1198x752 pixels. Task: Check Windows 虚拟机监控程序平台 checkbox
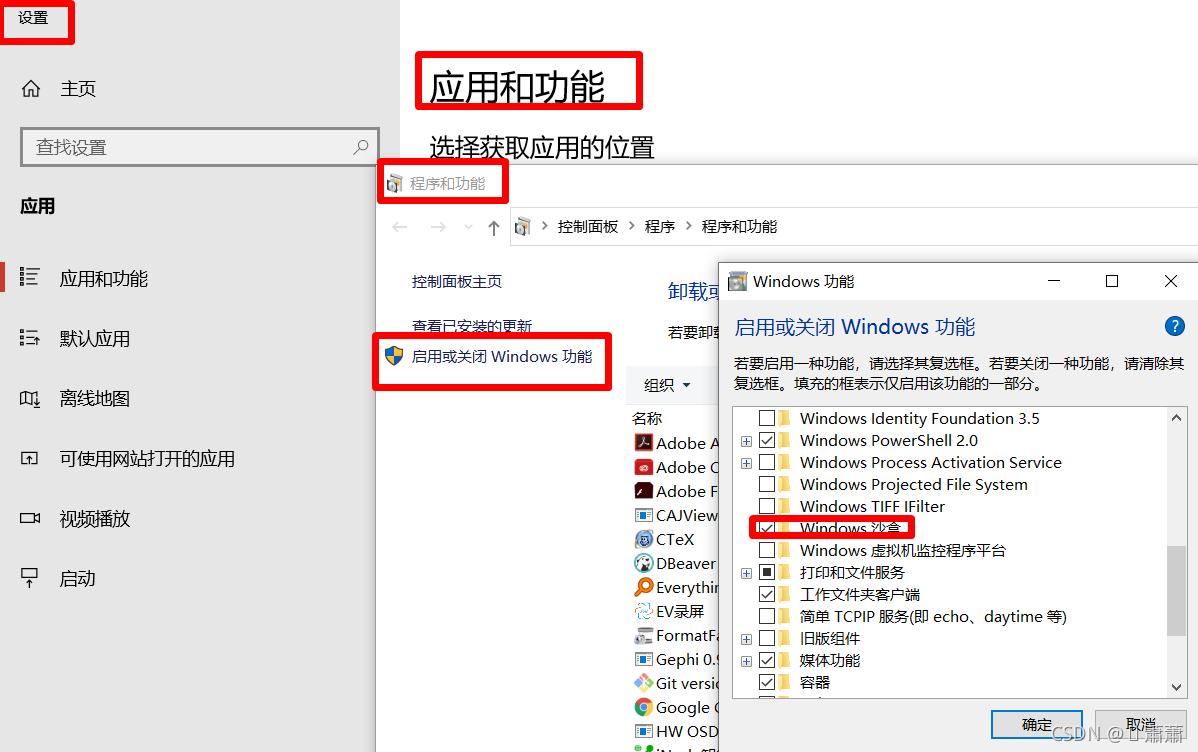click(x=767, y=550)
